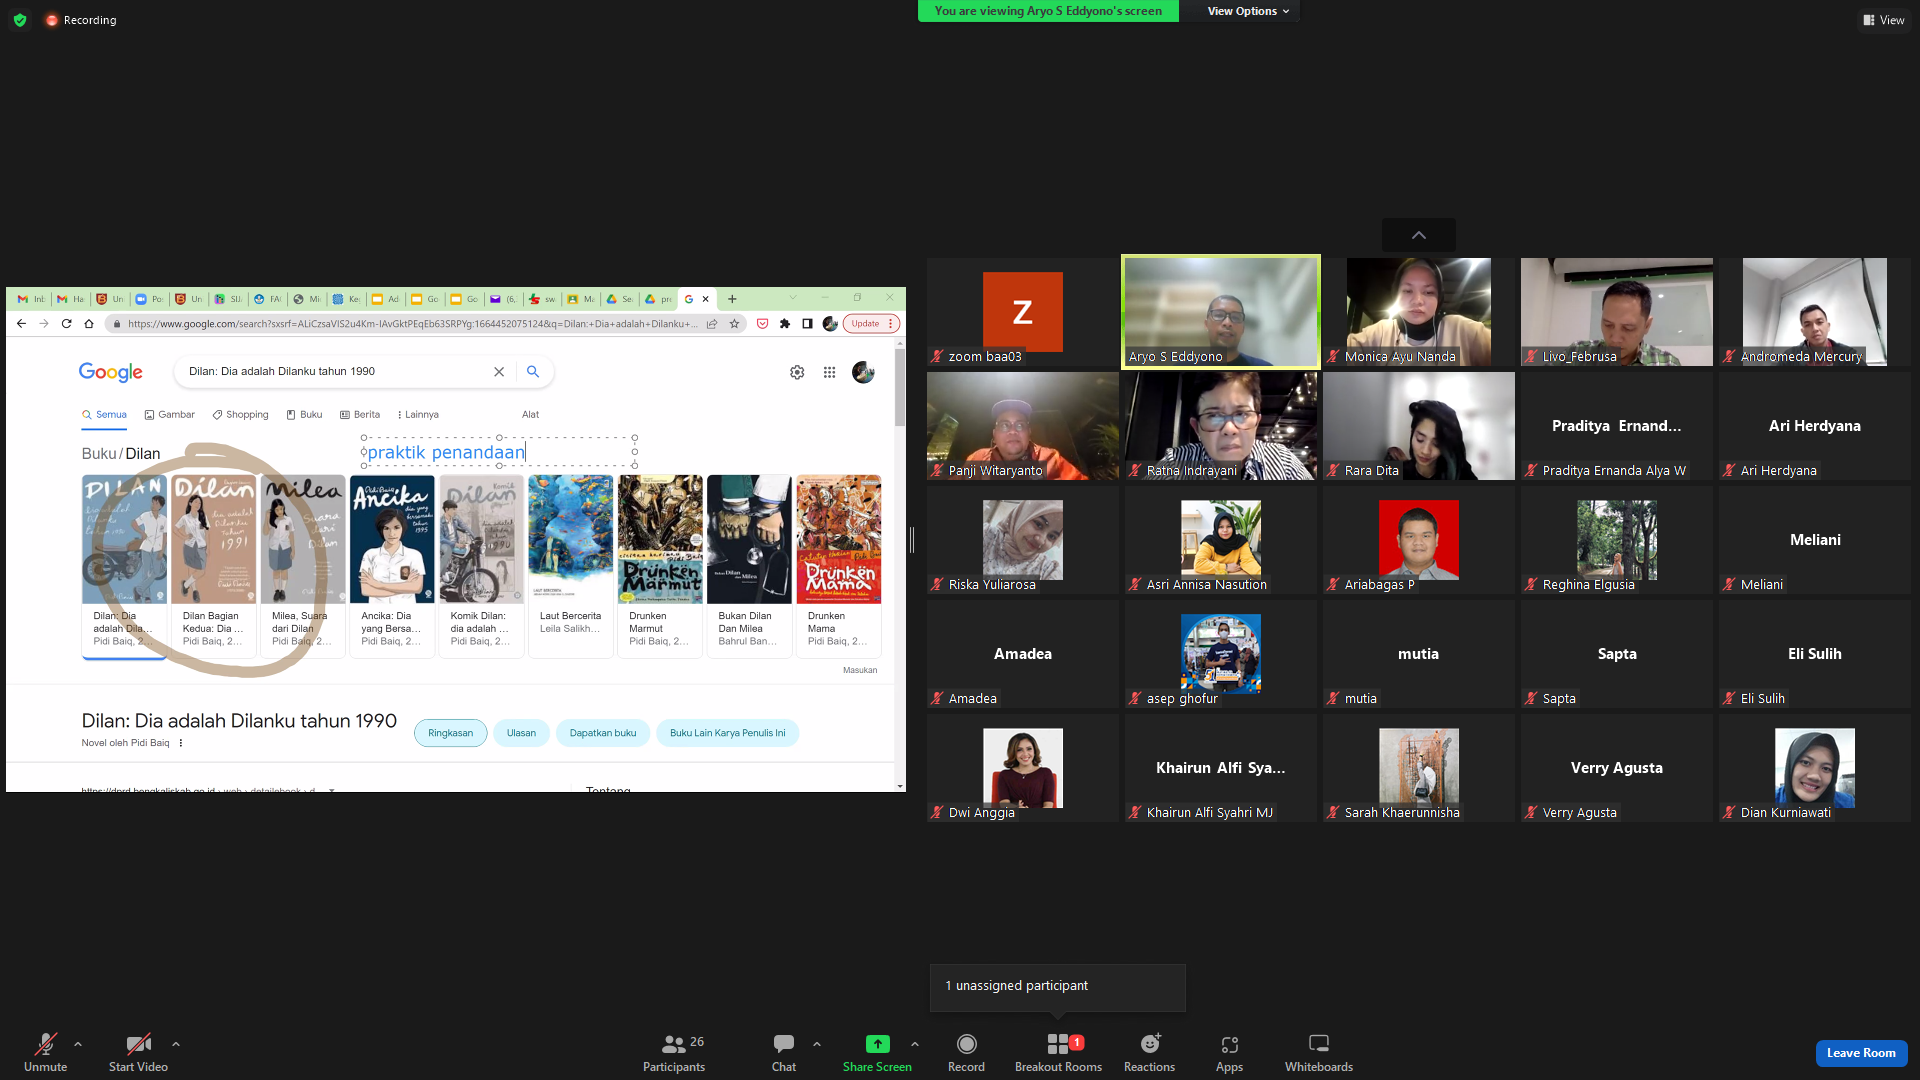Viewport: 1920px width, 1080px height.
Task: Switch to the Gambar tab
Action: click(x=170, y=414)
